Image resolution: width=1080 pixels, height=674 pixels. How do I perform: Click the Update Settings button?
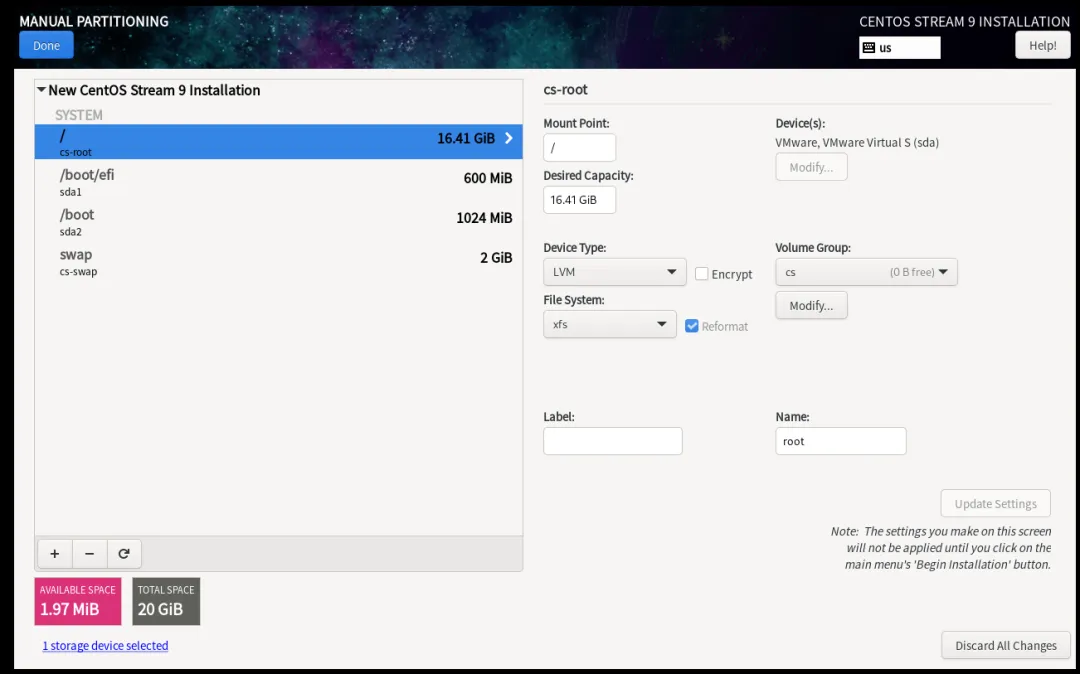[995, 503]
